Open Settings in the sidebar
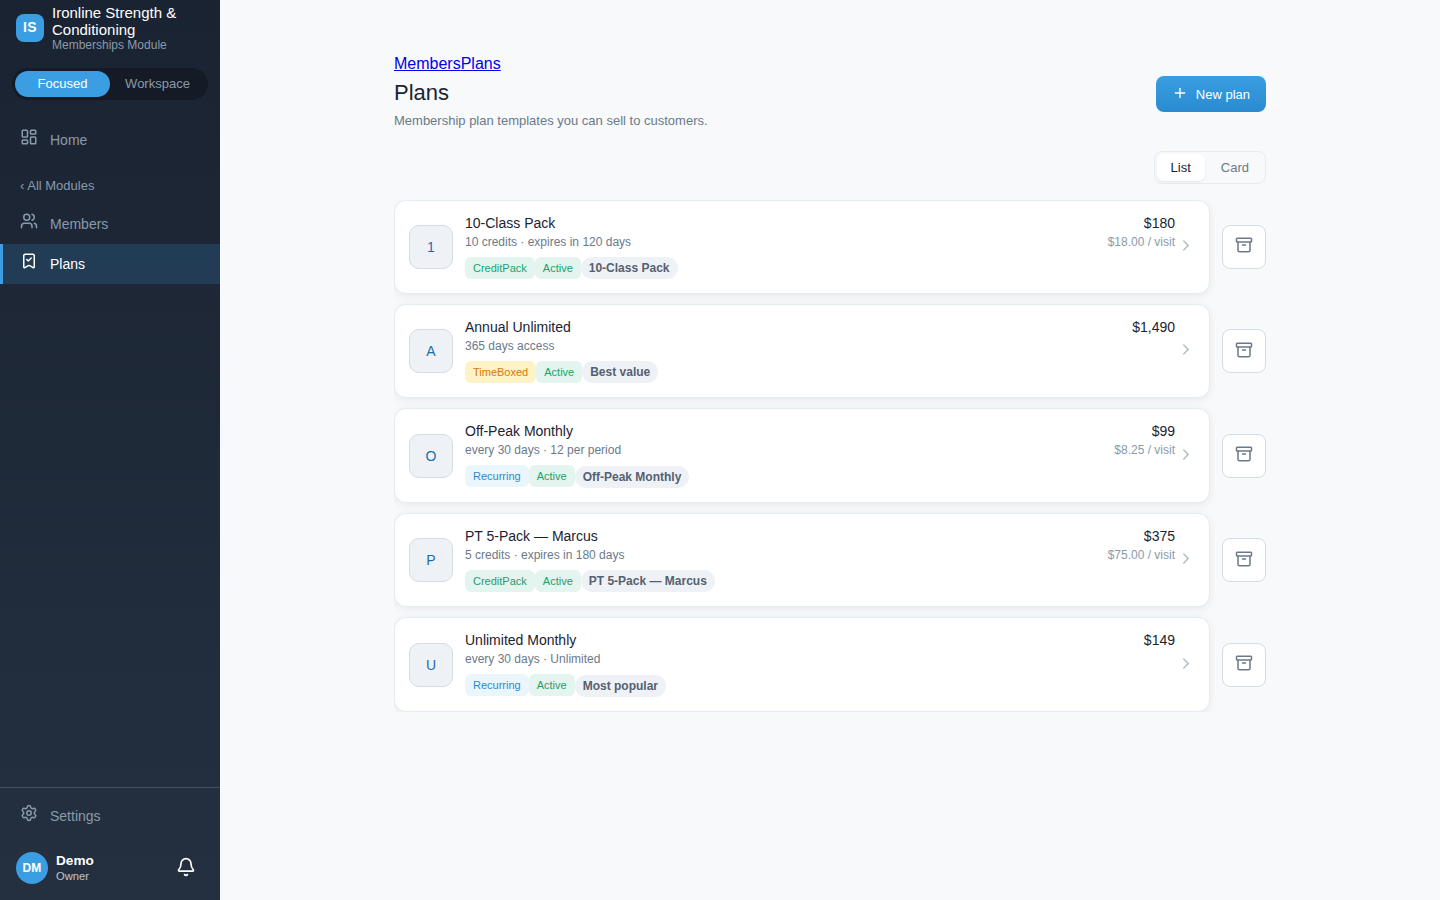 (110, 816)
